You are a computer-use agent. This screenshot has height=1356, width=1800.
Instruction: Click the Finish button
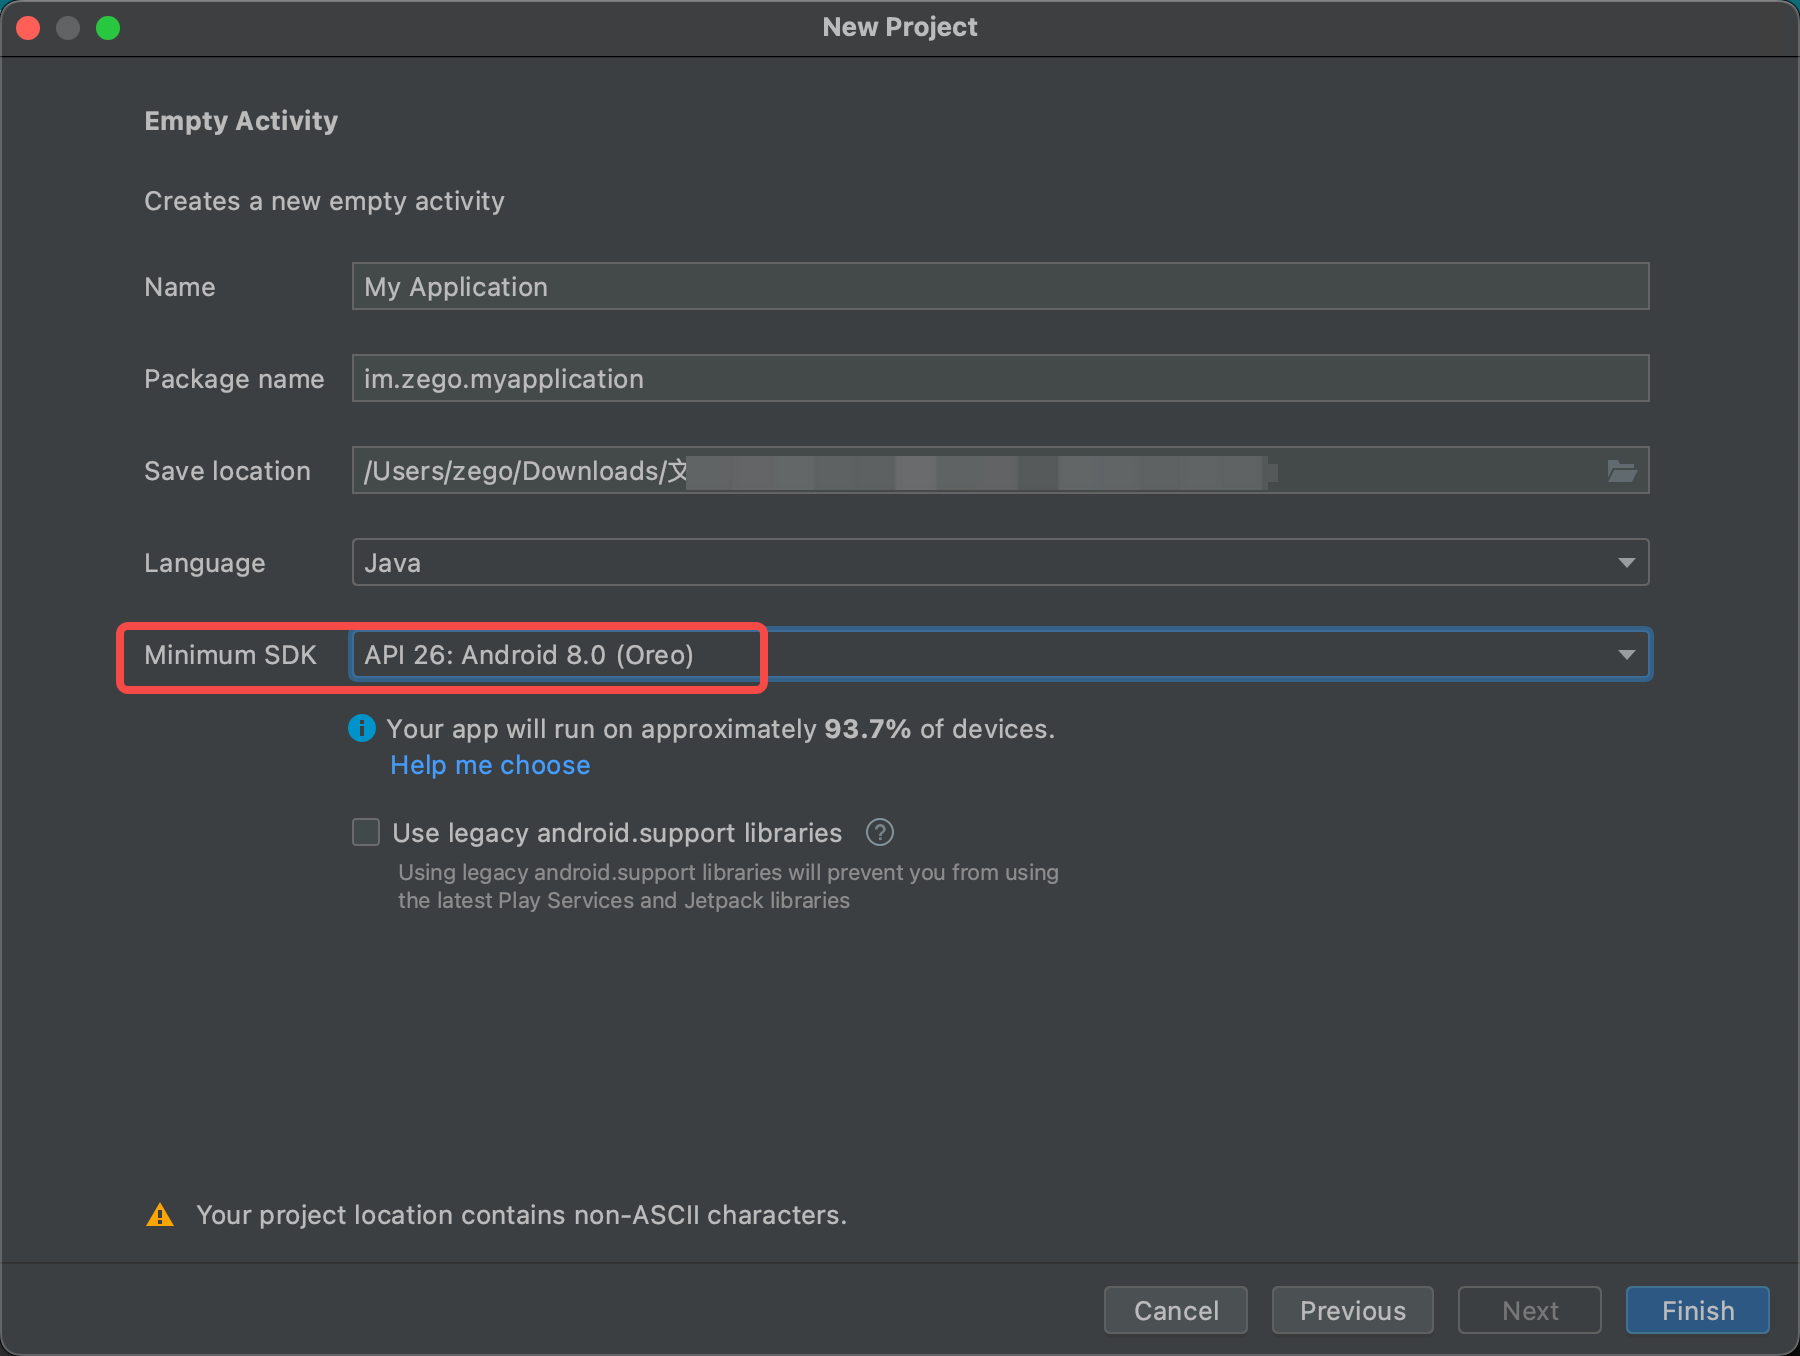[x=1698, y=1310]
